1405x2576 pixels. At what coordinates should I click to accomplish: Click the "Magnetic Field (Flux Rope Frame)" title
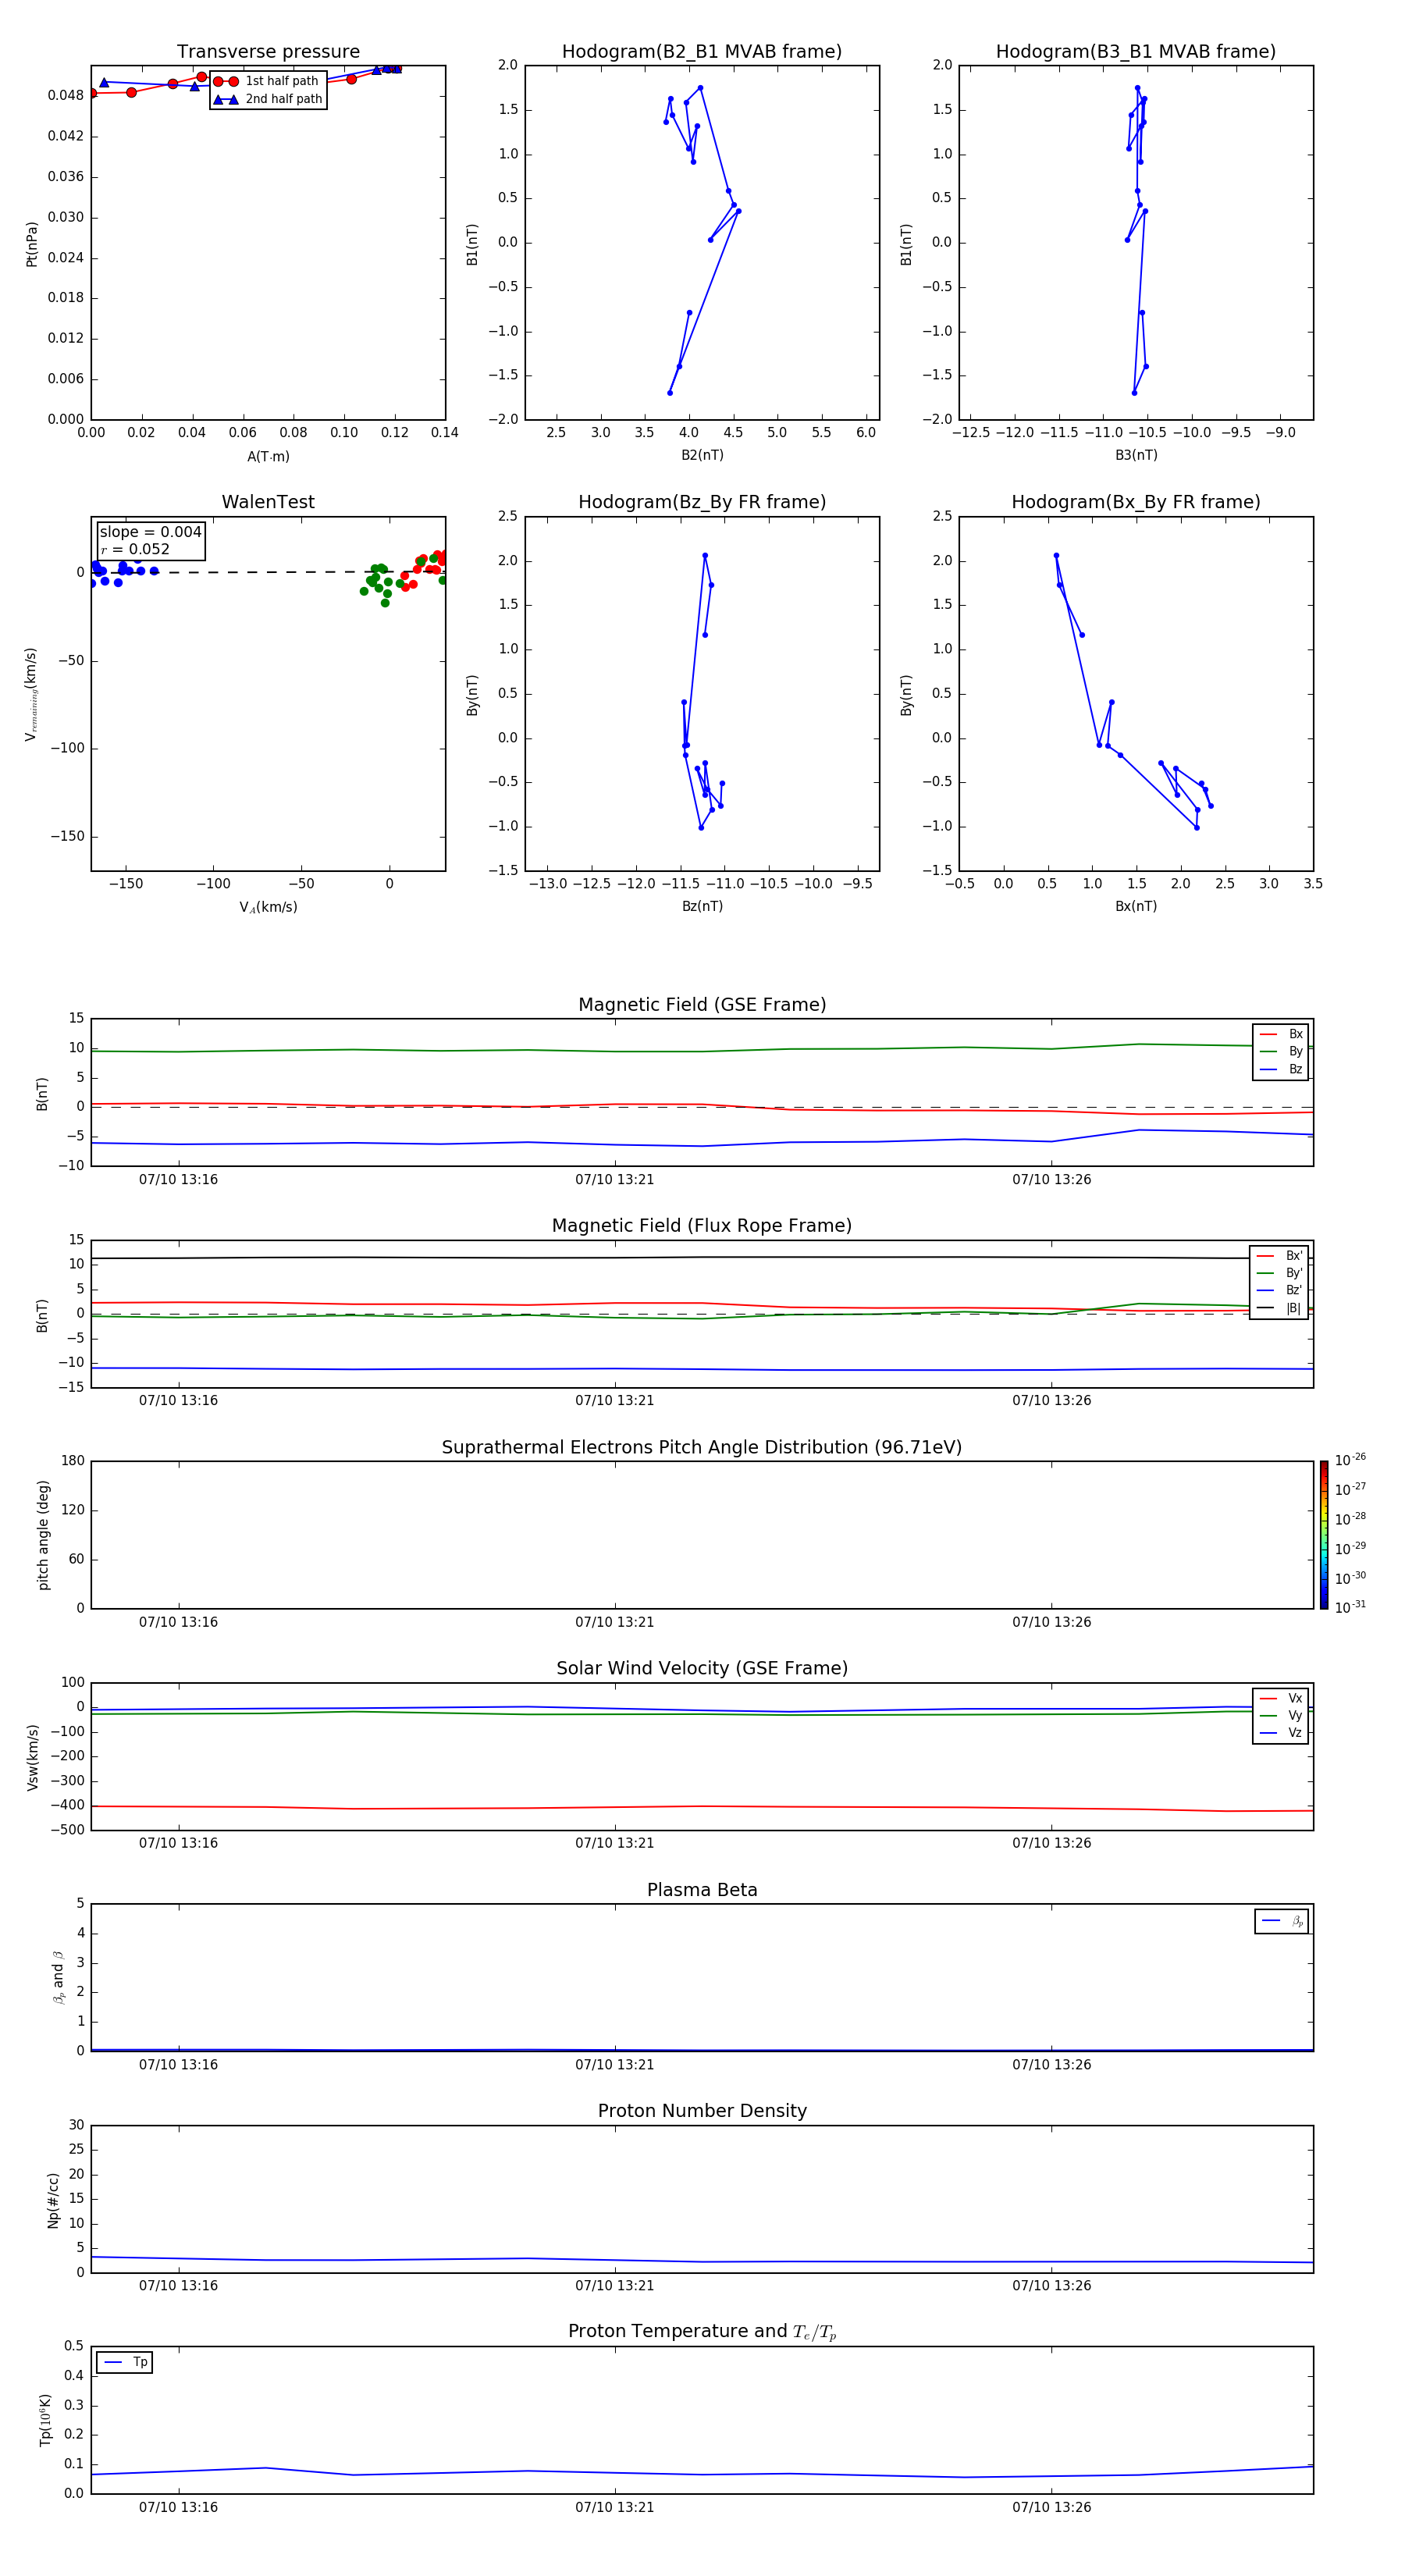(702, 1225)
